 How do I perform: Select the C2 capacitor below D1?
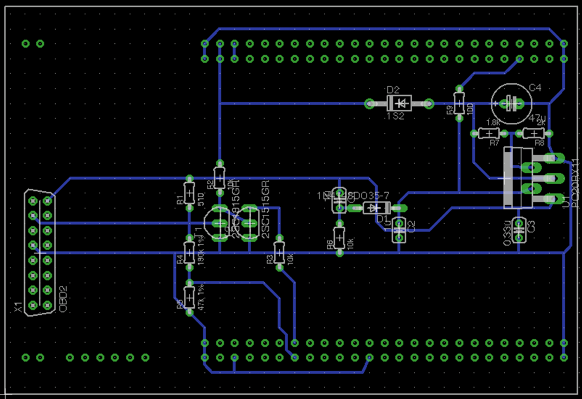tap(399, 230)
